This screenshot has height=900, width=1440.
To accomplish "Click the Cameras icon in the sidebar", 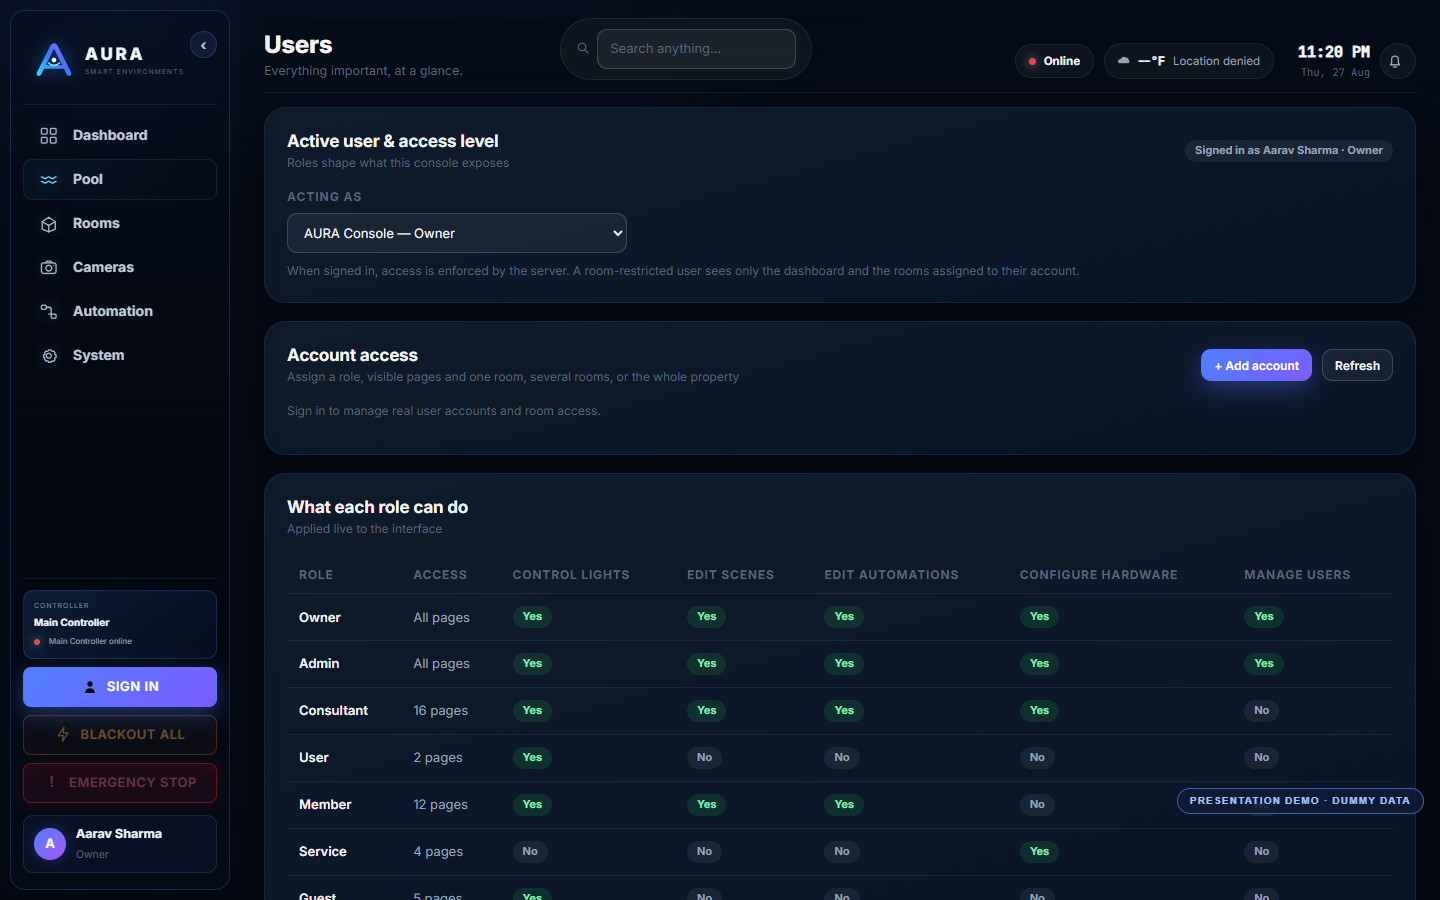I will 49,268.
